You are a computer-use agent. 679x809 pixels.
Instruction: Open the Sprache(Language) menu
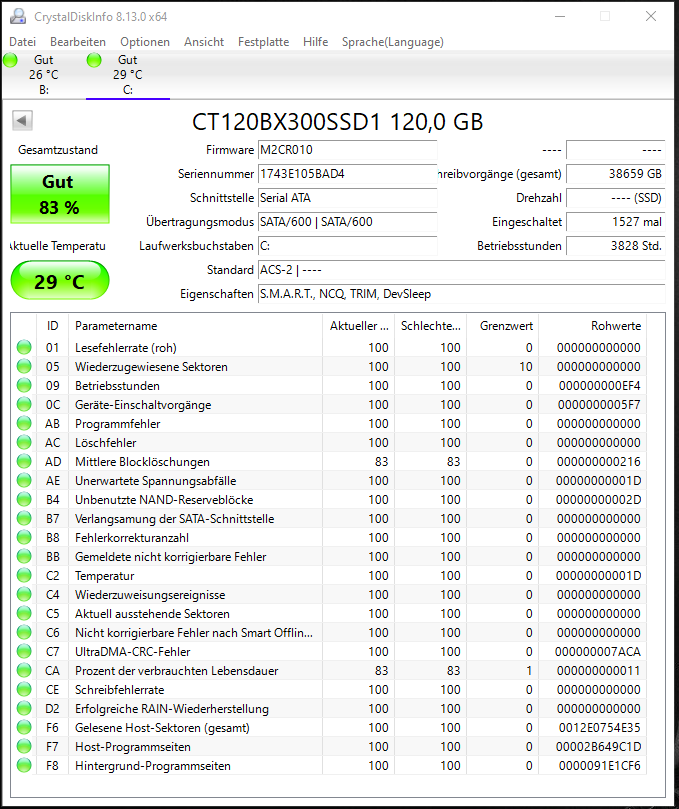click(x=393, y=42)
